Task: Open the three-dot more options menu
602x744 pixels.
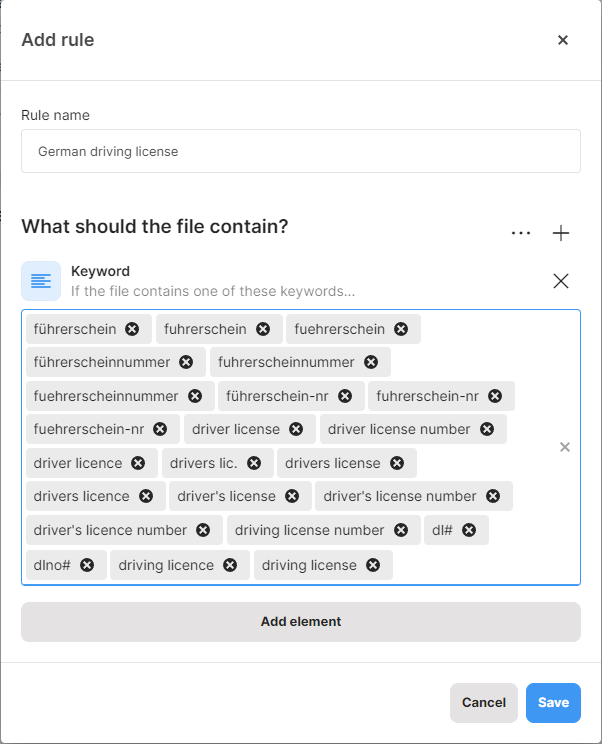Action: (x=521, y=233)
